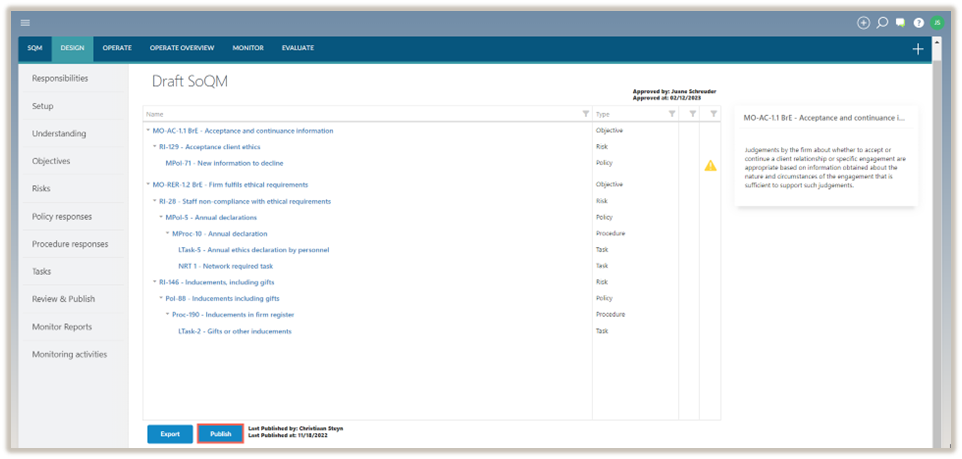Image resolution: width=962 pixels, height=459 pixels.
Task: Open LTask-2 Gifts or other inducements
Action: click(234, 331)
